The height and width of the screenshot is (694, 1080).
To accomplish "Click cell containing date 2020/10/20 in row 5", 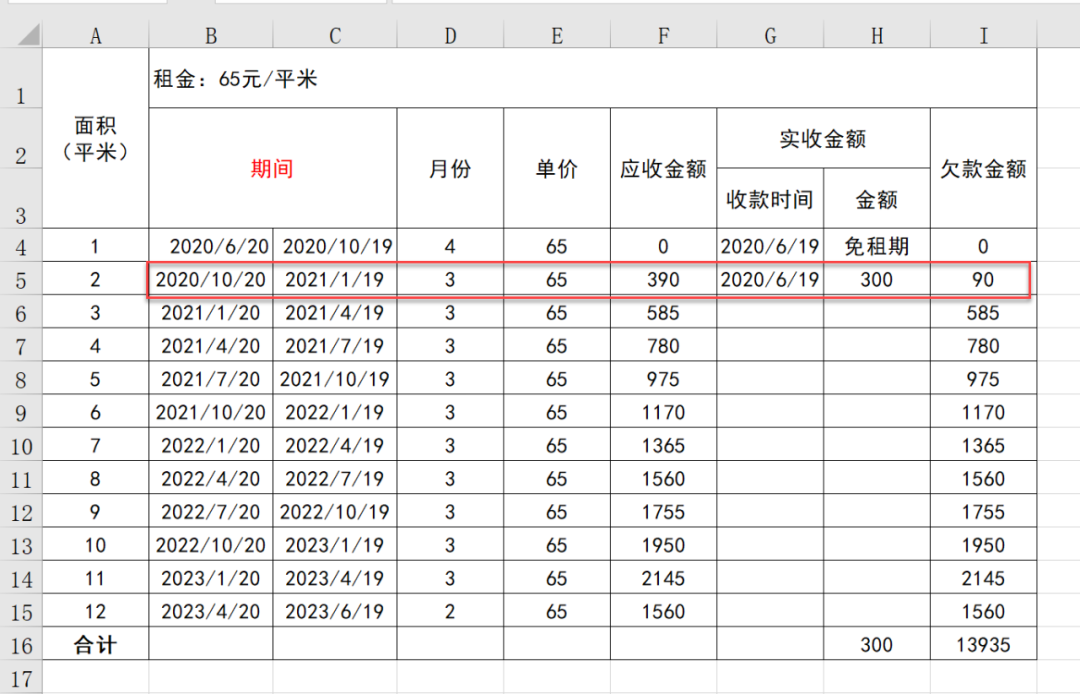I will click(211, 280).
